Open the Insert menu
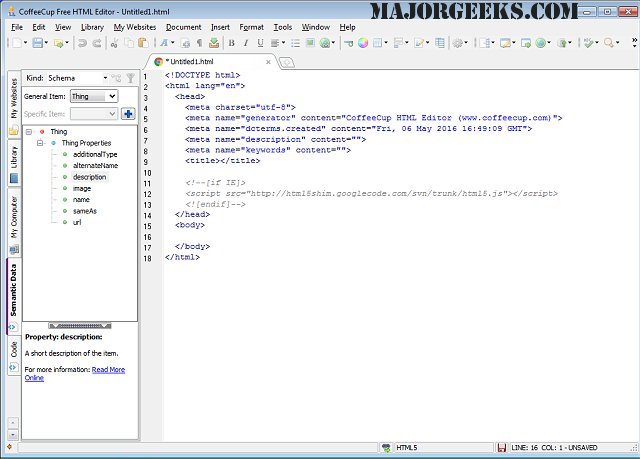 point(220,27)
